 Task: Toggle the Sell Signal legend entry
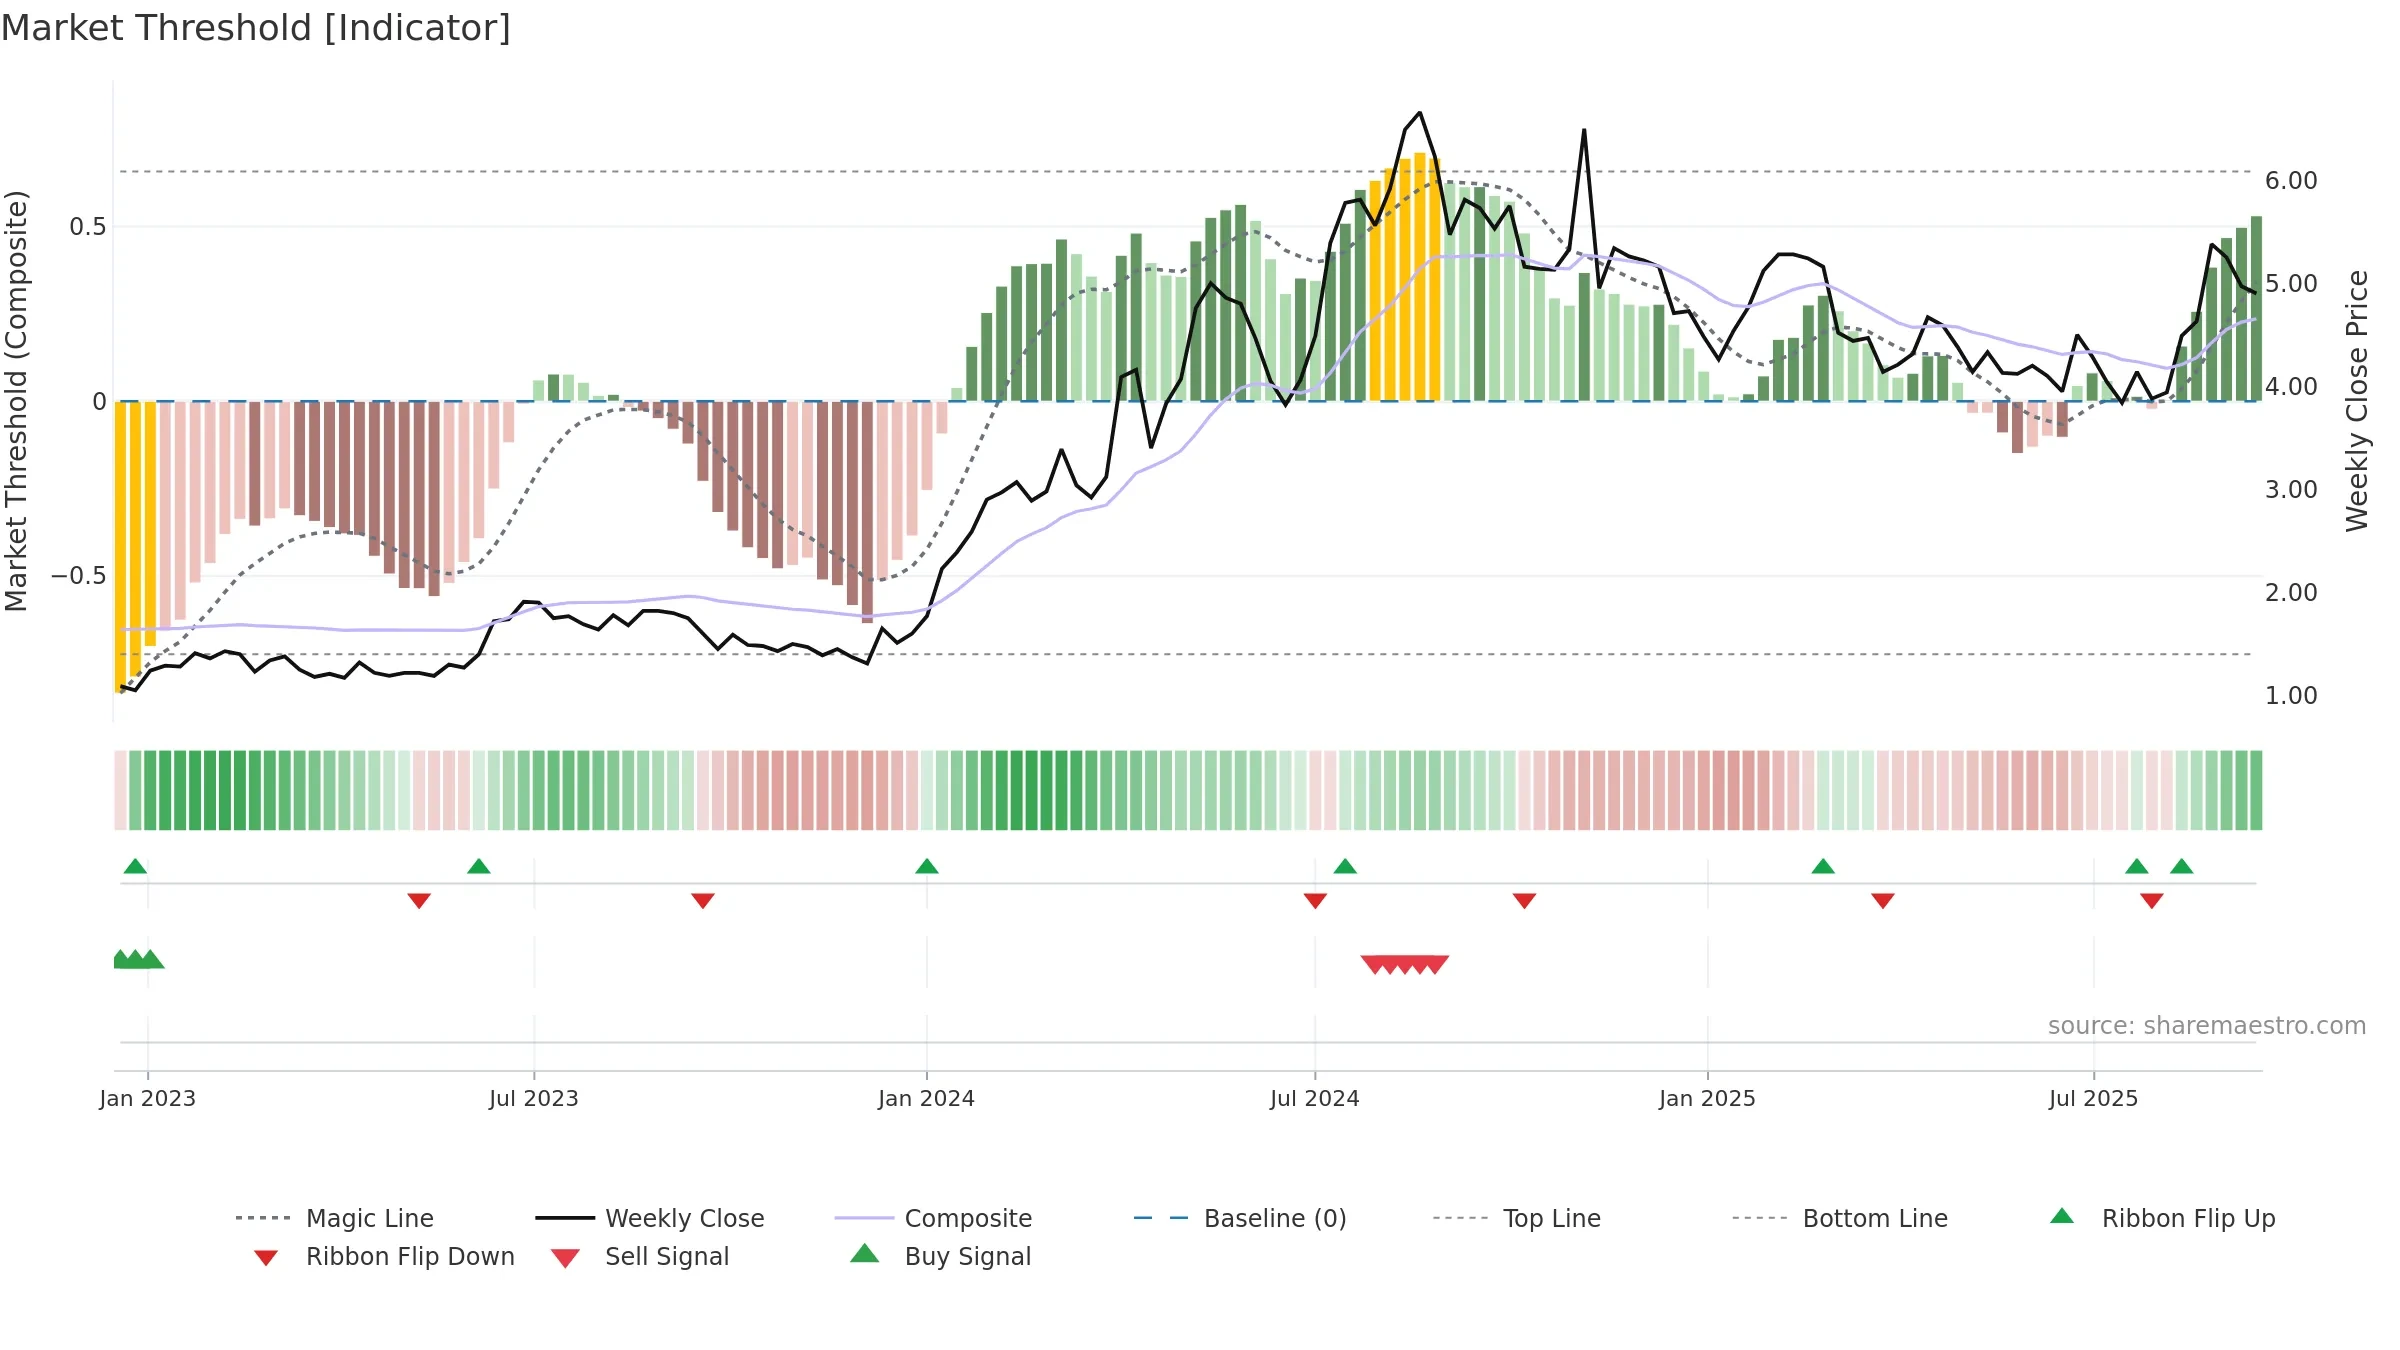tap(640, 1256)
